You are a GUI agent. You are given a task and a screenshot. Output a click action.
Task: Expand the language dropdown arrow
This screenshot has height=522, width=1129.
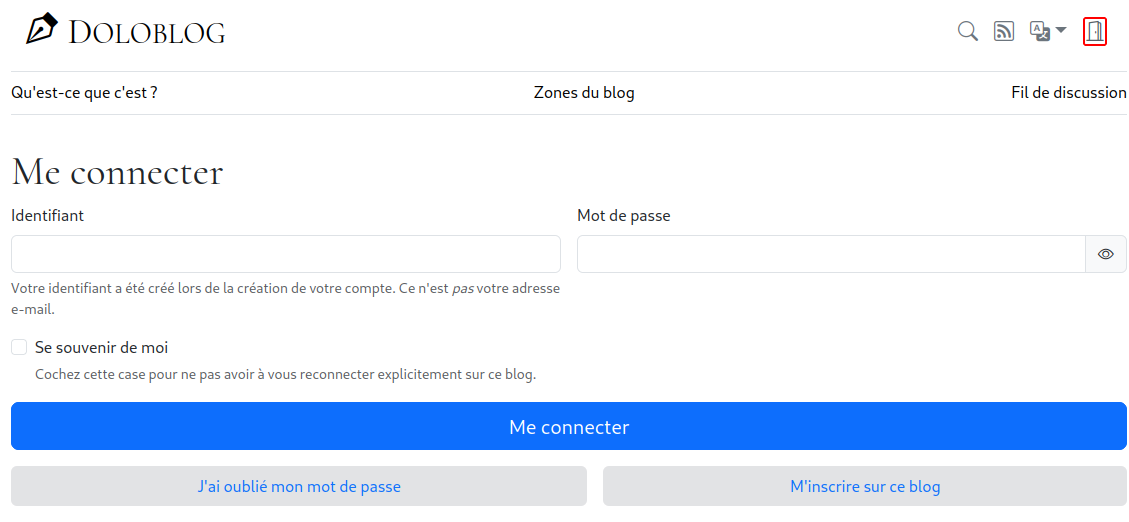coord(1061,31)
